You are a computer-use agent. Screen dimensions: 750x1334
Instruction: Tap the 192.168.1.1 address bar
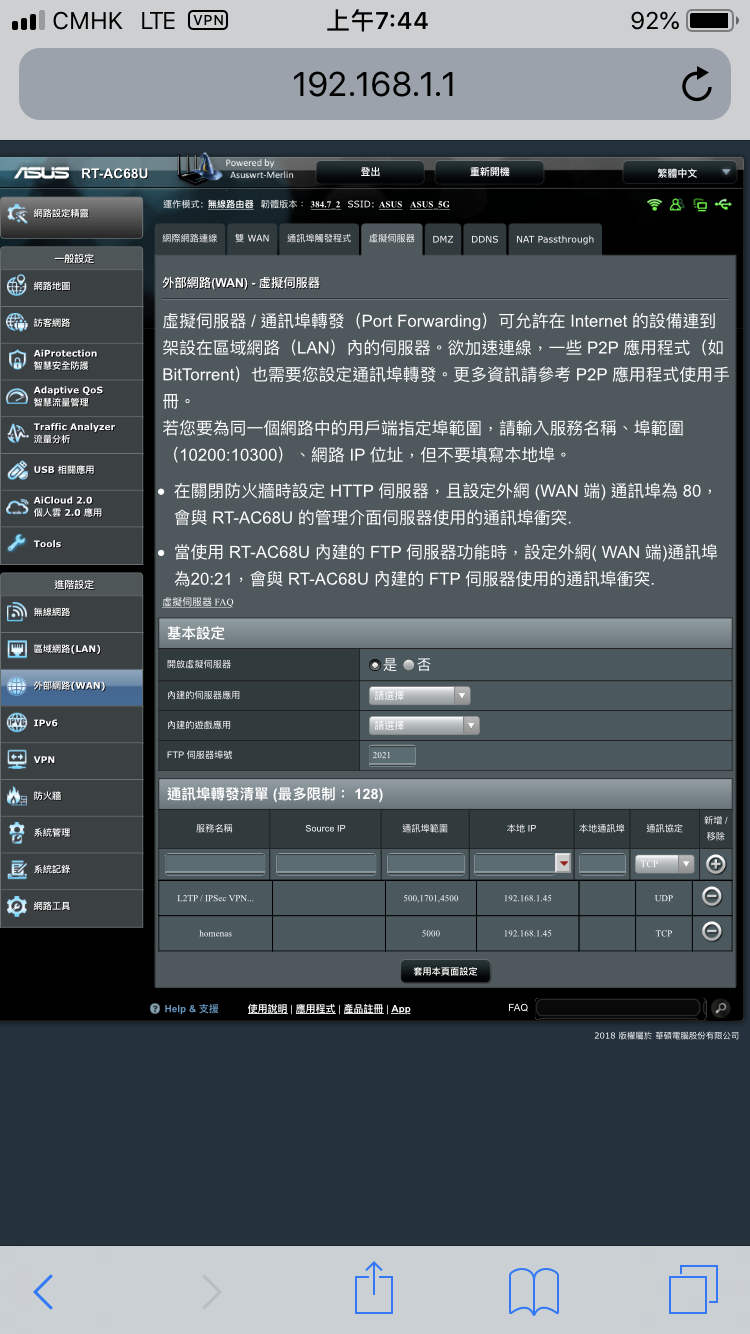[375, 84]
